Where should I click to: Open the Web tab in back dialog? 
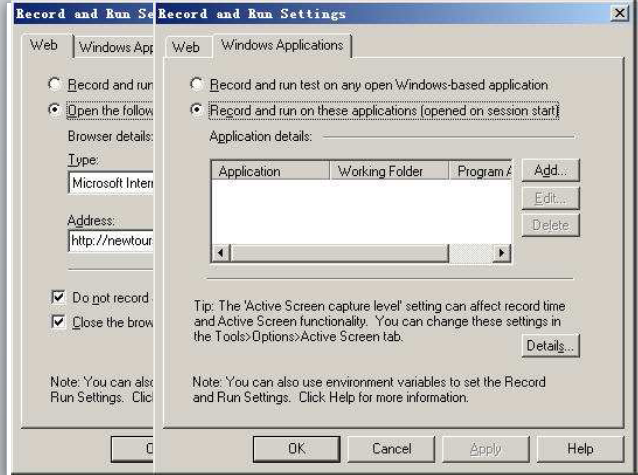click(44, 45)
